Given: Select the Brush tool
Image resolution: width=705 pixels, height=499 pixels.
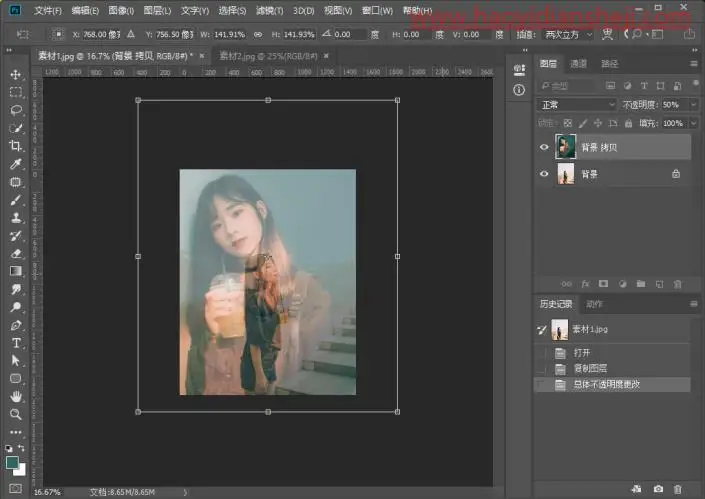Looking at the screenshot, I should [x=16, y=200].
